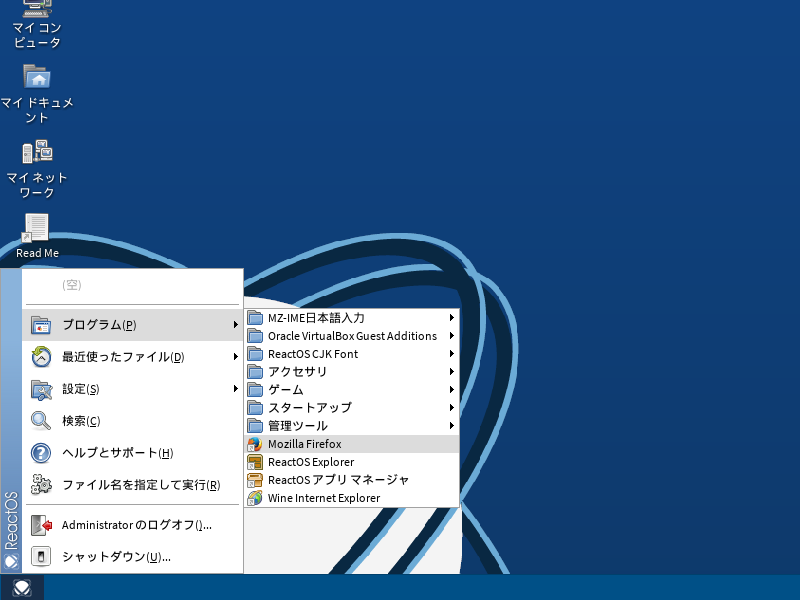
Task: Click the ReactOS CJK Font folder icon
Action: (x=255, y=354)
